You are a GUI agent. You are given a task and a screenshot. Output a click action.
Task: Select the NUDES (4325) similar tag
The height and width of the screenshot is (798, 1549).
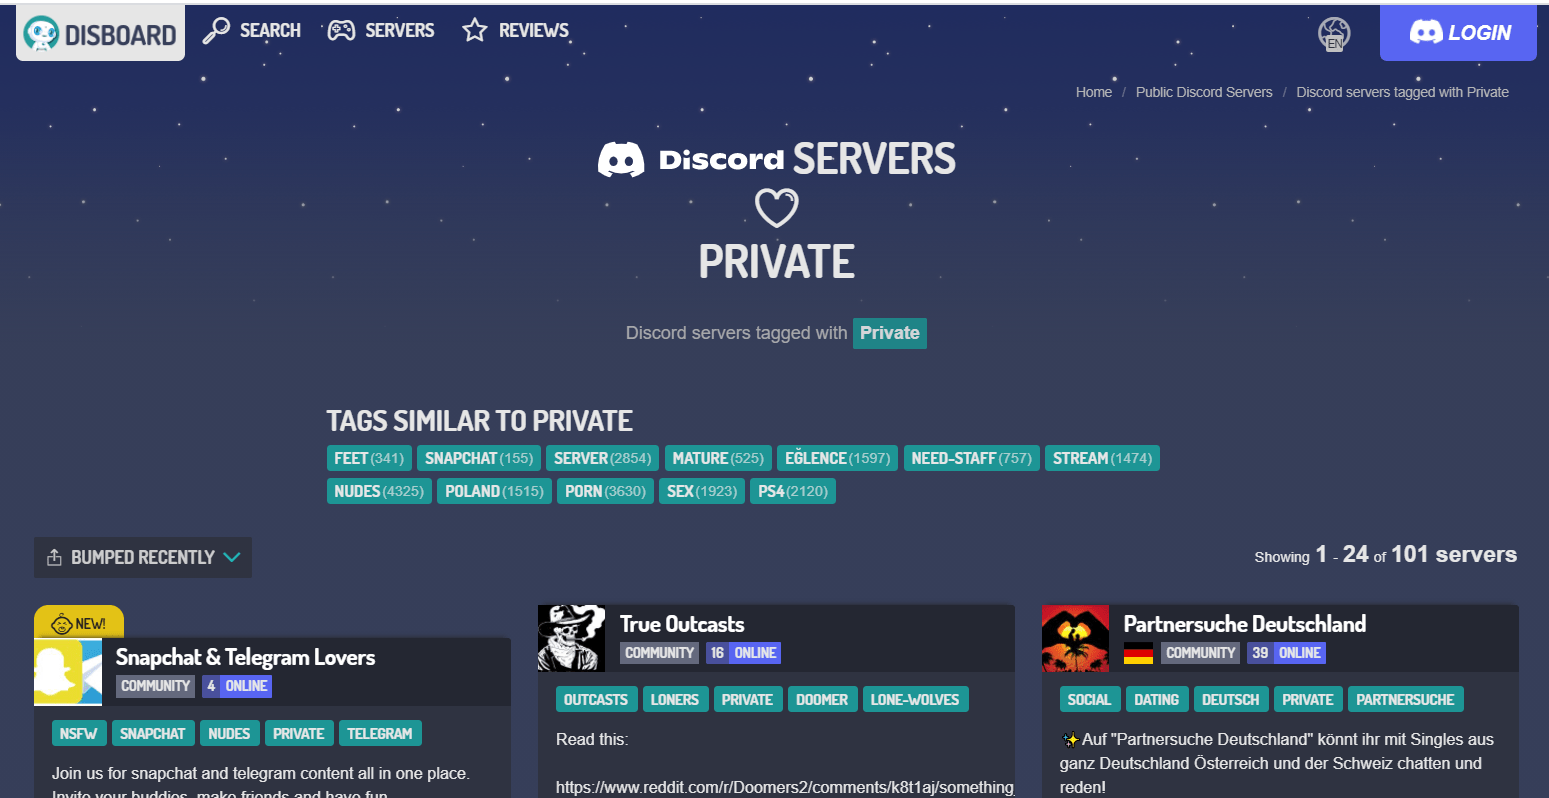pos(379,491)
